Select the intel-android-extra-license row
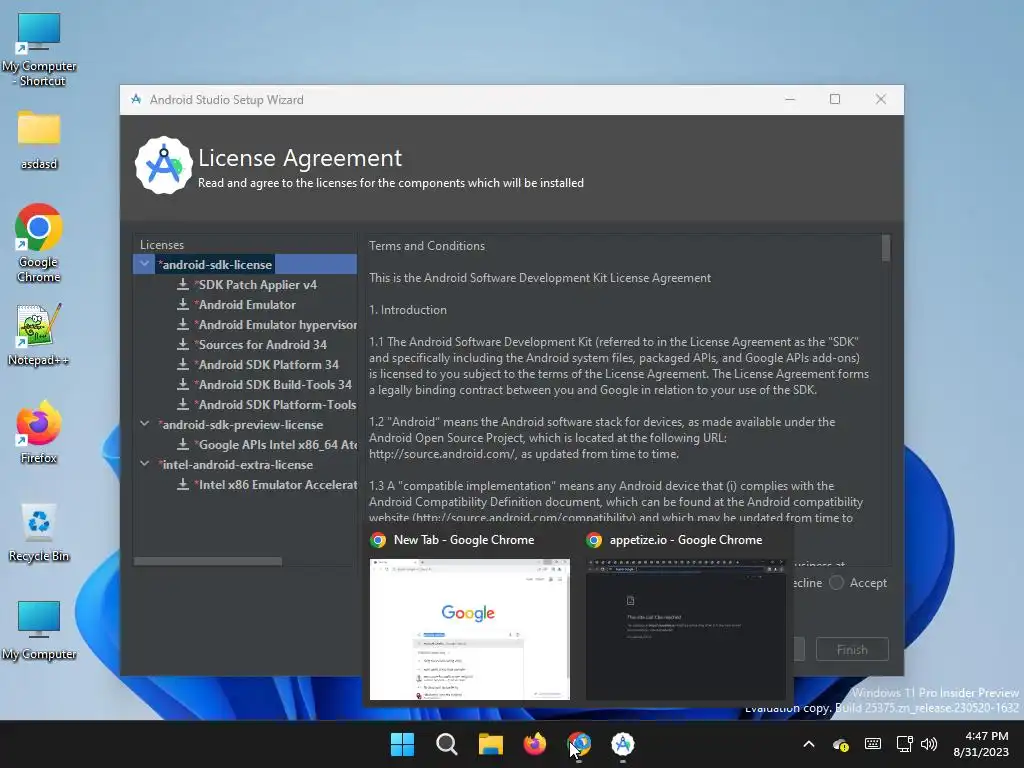1024x768 pixels. (x=235, y=464)
